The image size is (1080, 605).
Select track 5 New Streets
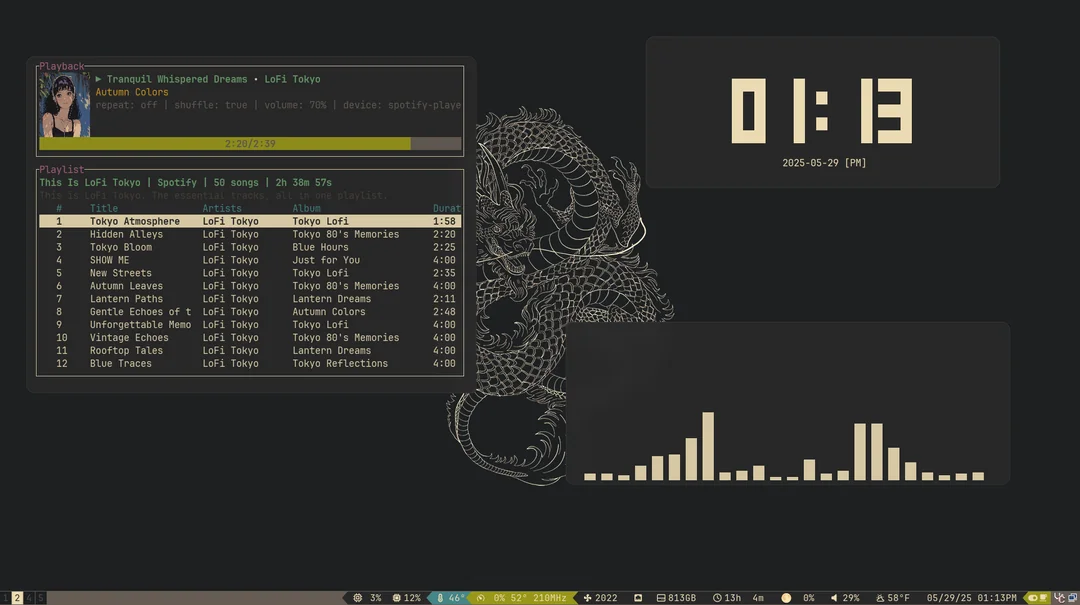(x=250, y=273)
